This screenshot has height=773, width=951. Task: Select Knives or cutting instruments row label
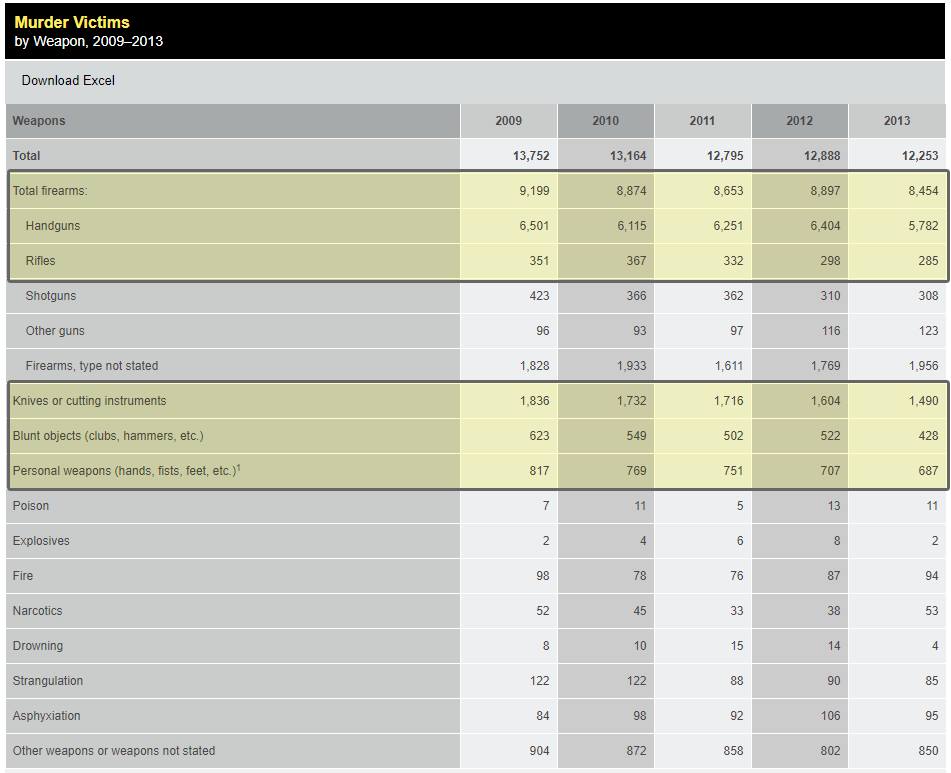(89, 401)
